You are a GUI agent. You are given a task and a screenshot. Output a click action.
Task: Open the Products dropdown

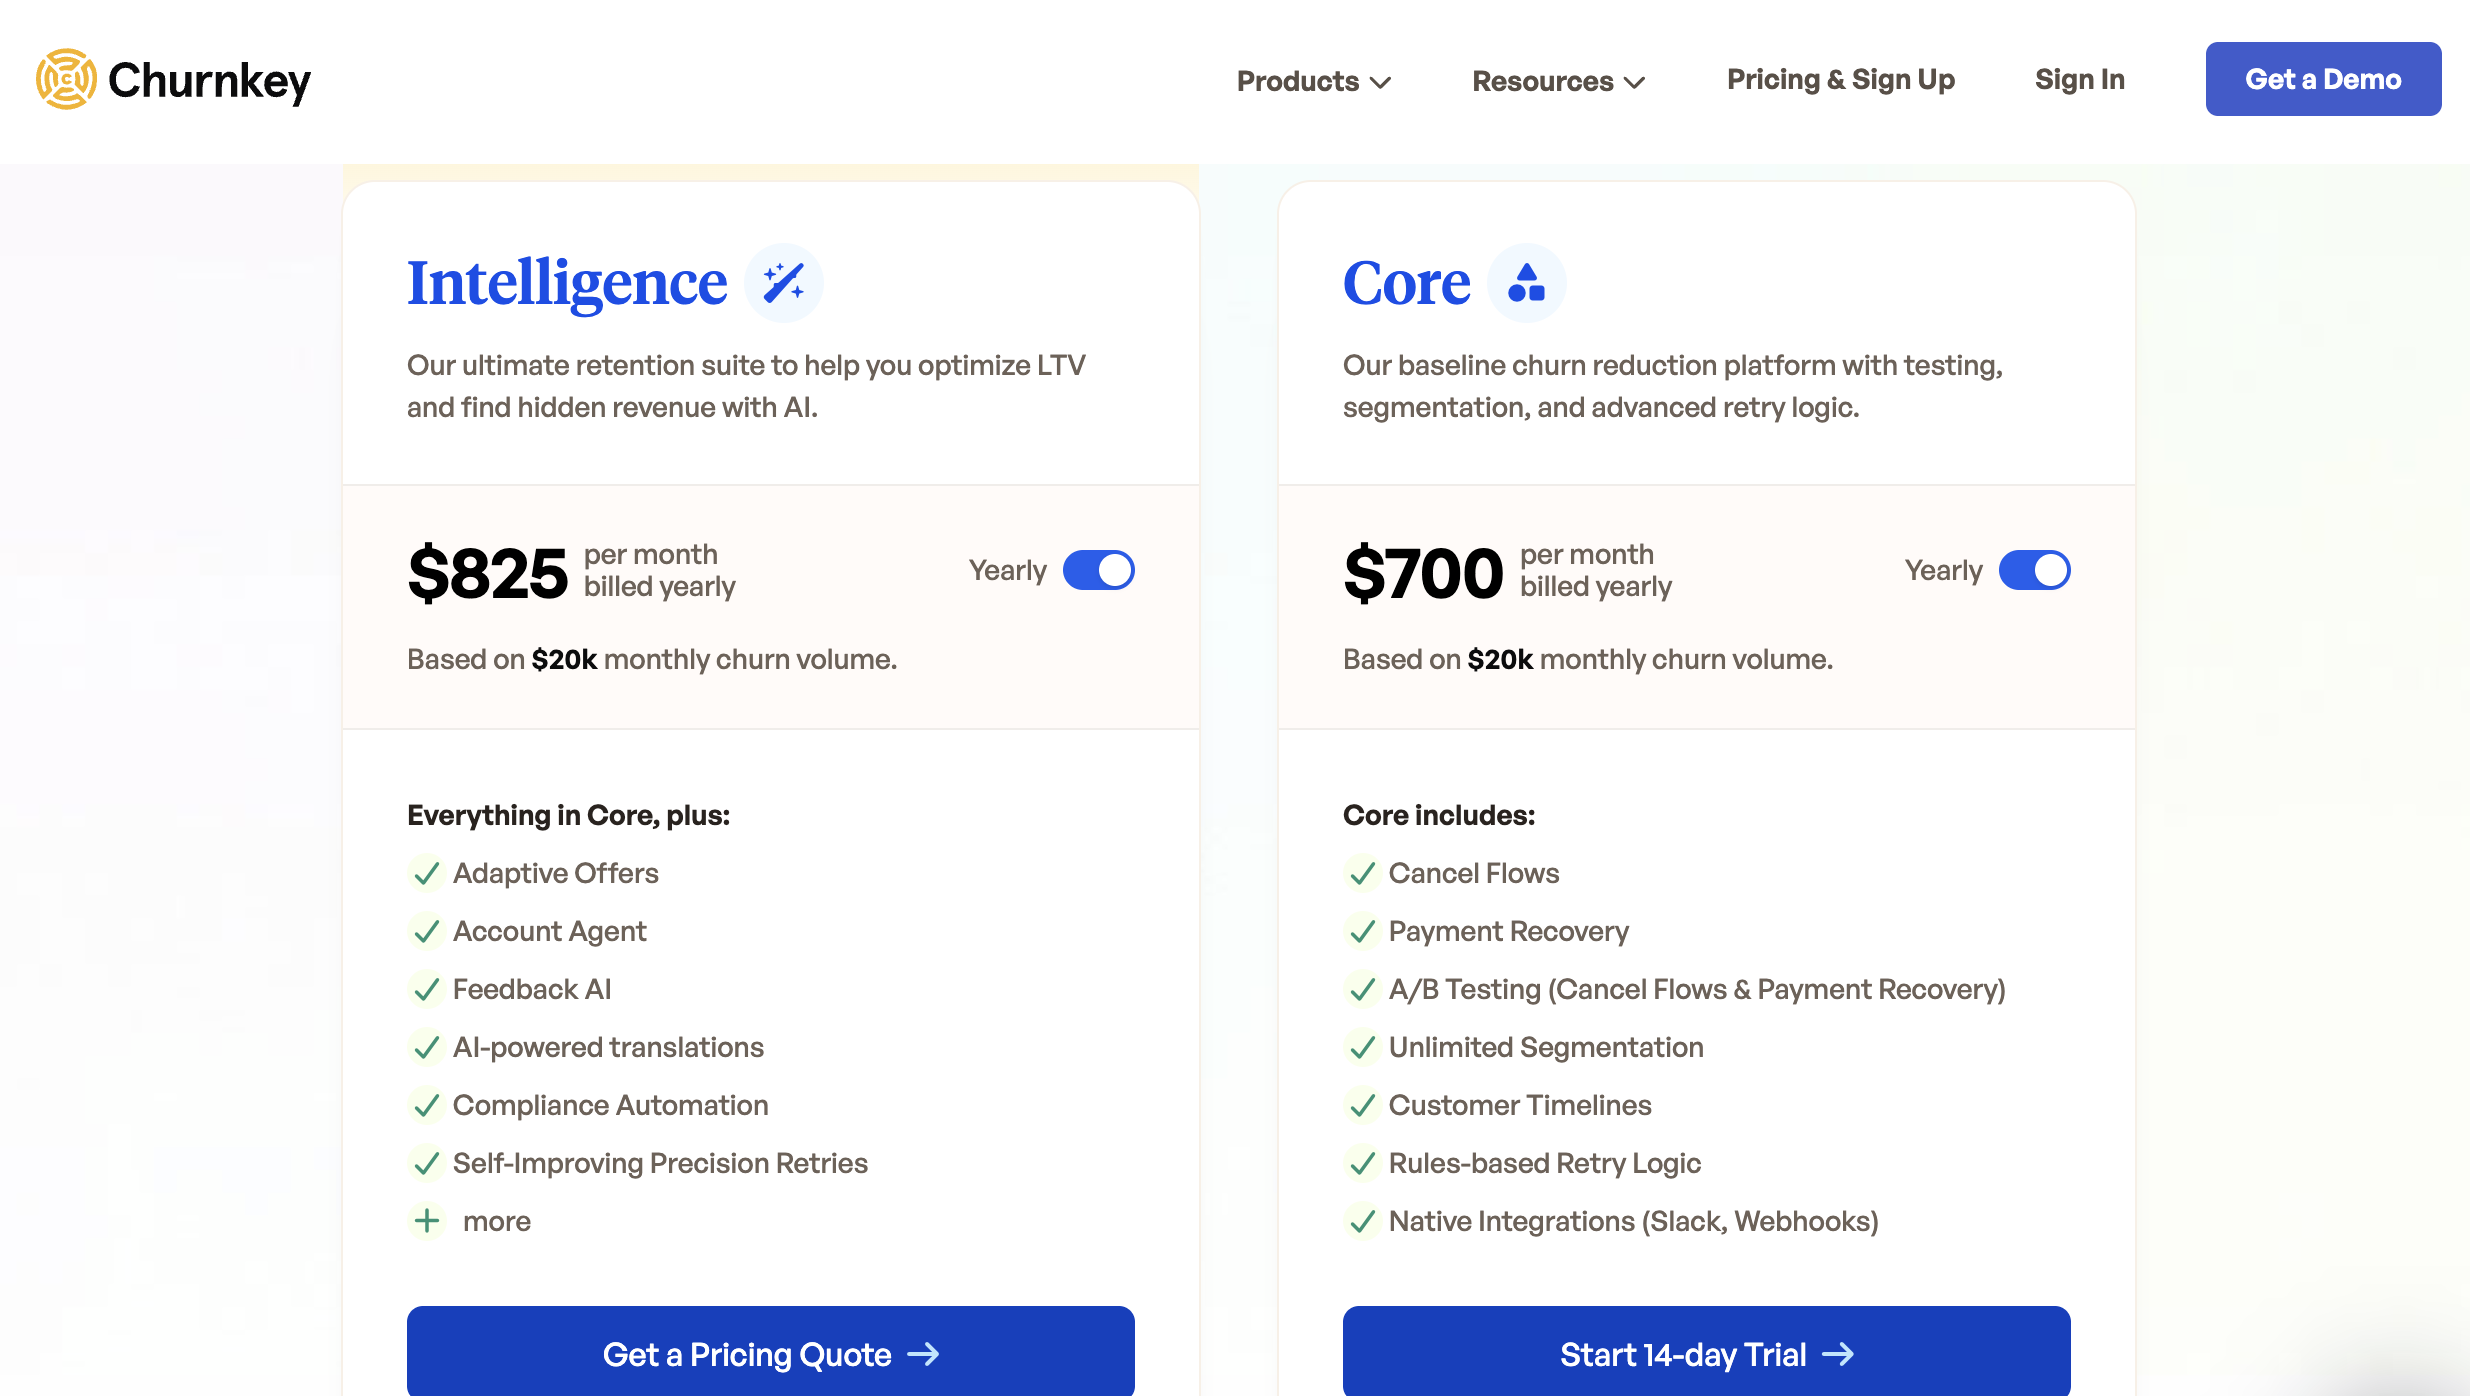click(x=1312, y=80)
